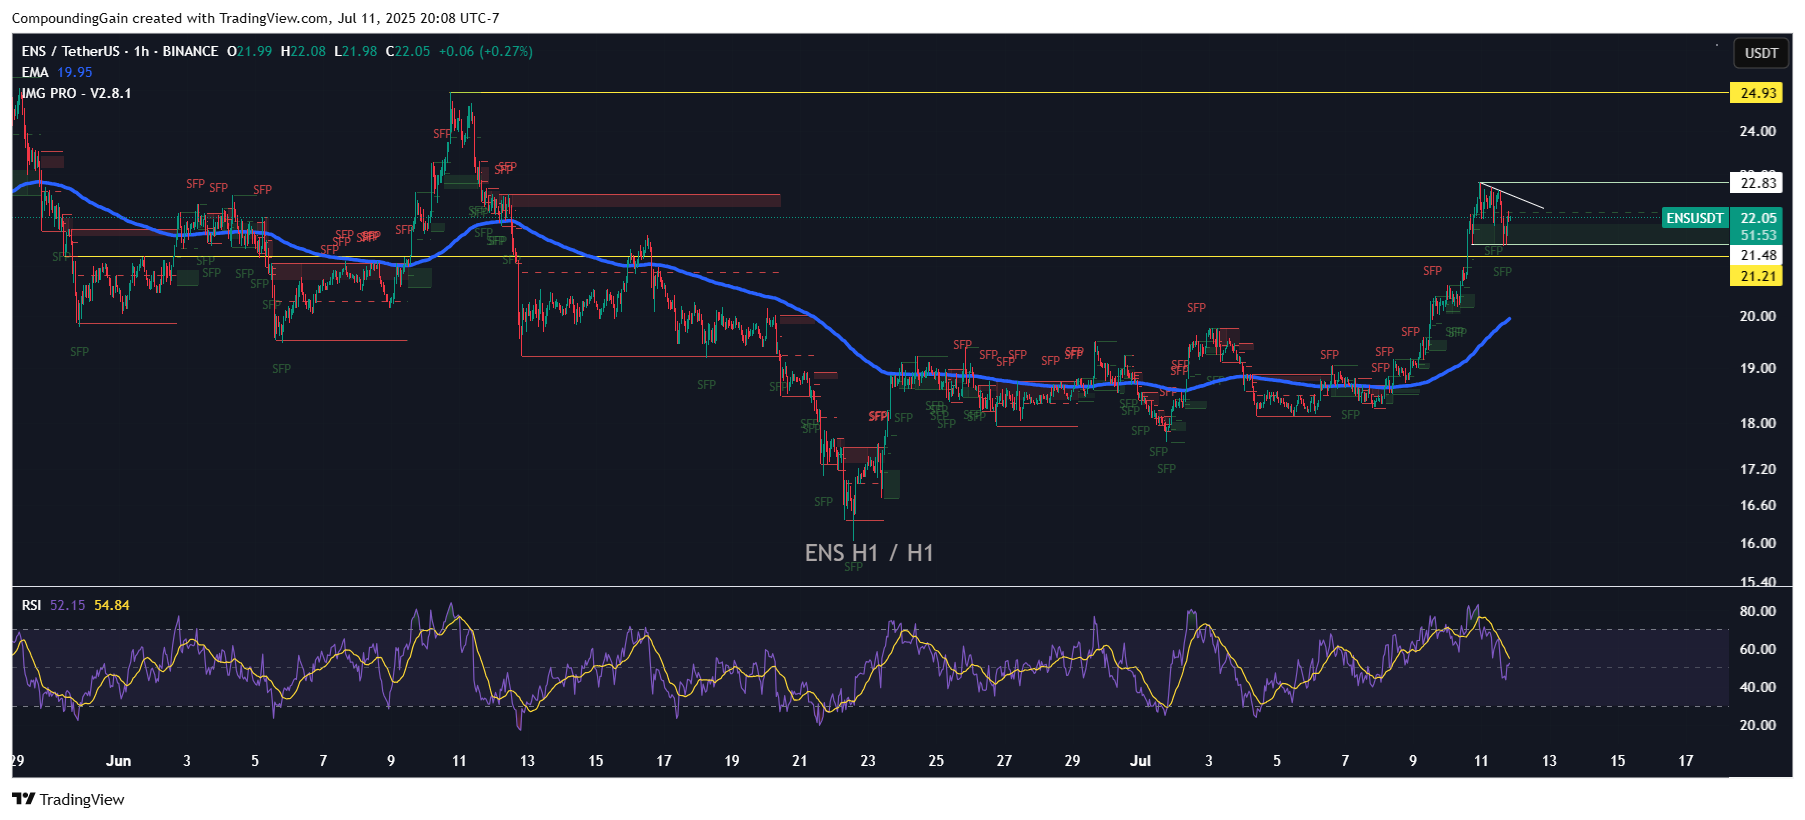Click the close price value C22.05

[408, 51]
